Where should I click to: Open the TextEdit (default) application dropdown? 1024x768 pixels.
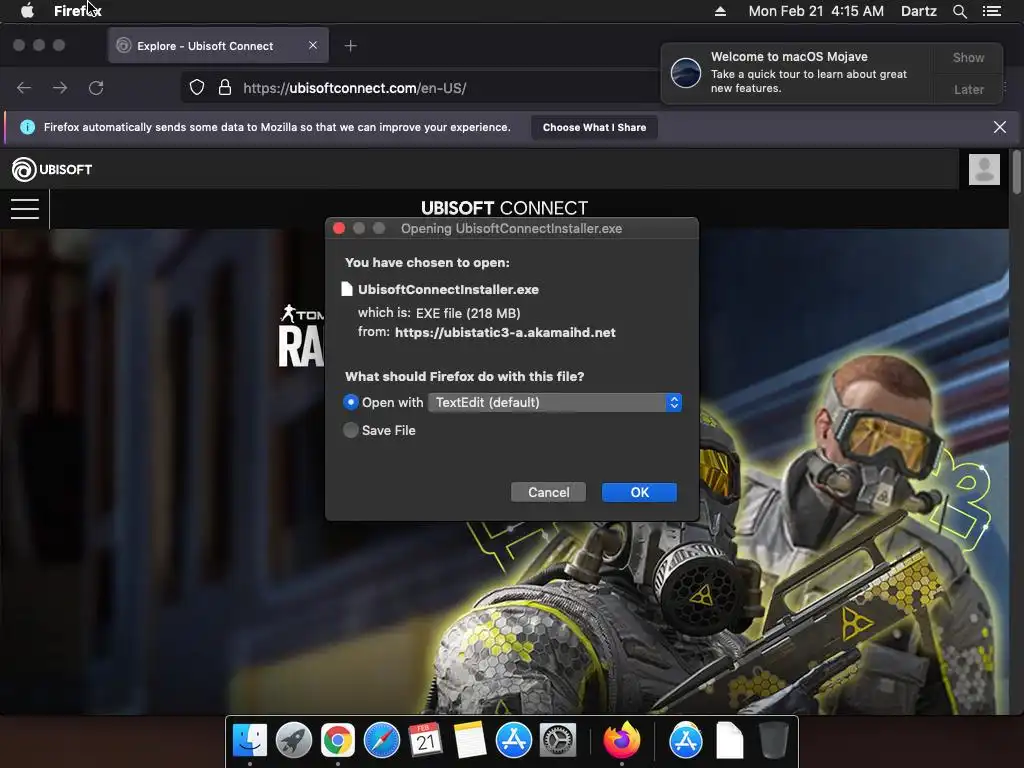555,402
